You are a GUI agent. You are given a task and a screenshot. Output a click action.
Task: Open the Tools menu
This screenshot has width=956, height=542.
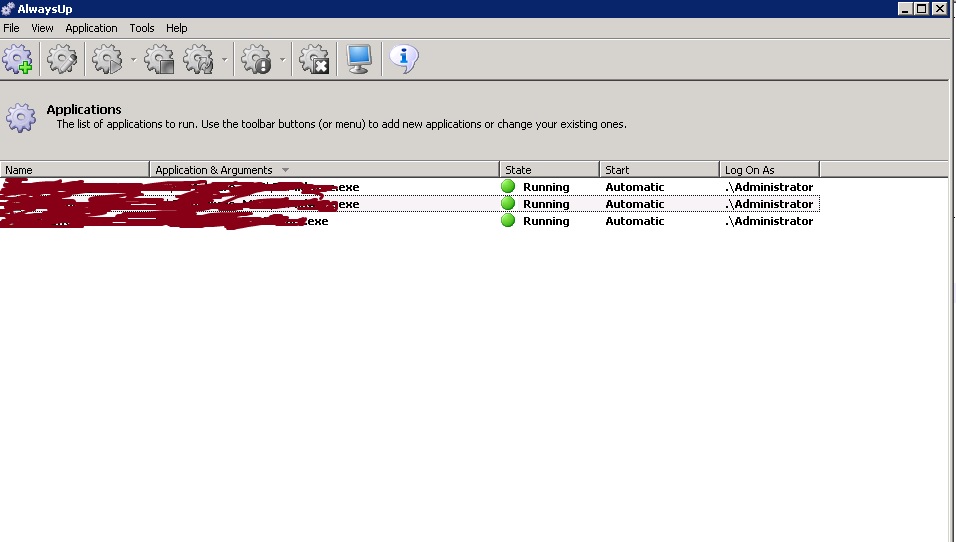point(142,28)
